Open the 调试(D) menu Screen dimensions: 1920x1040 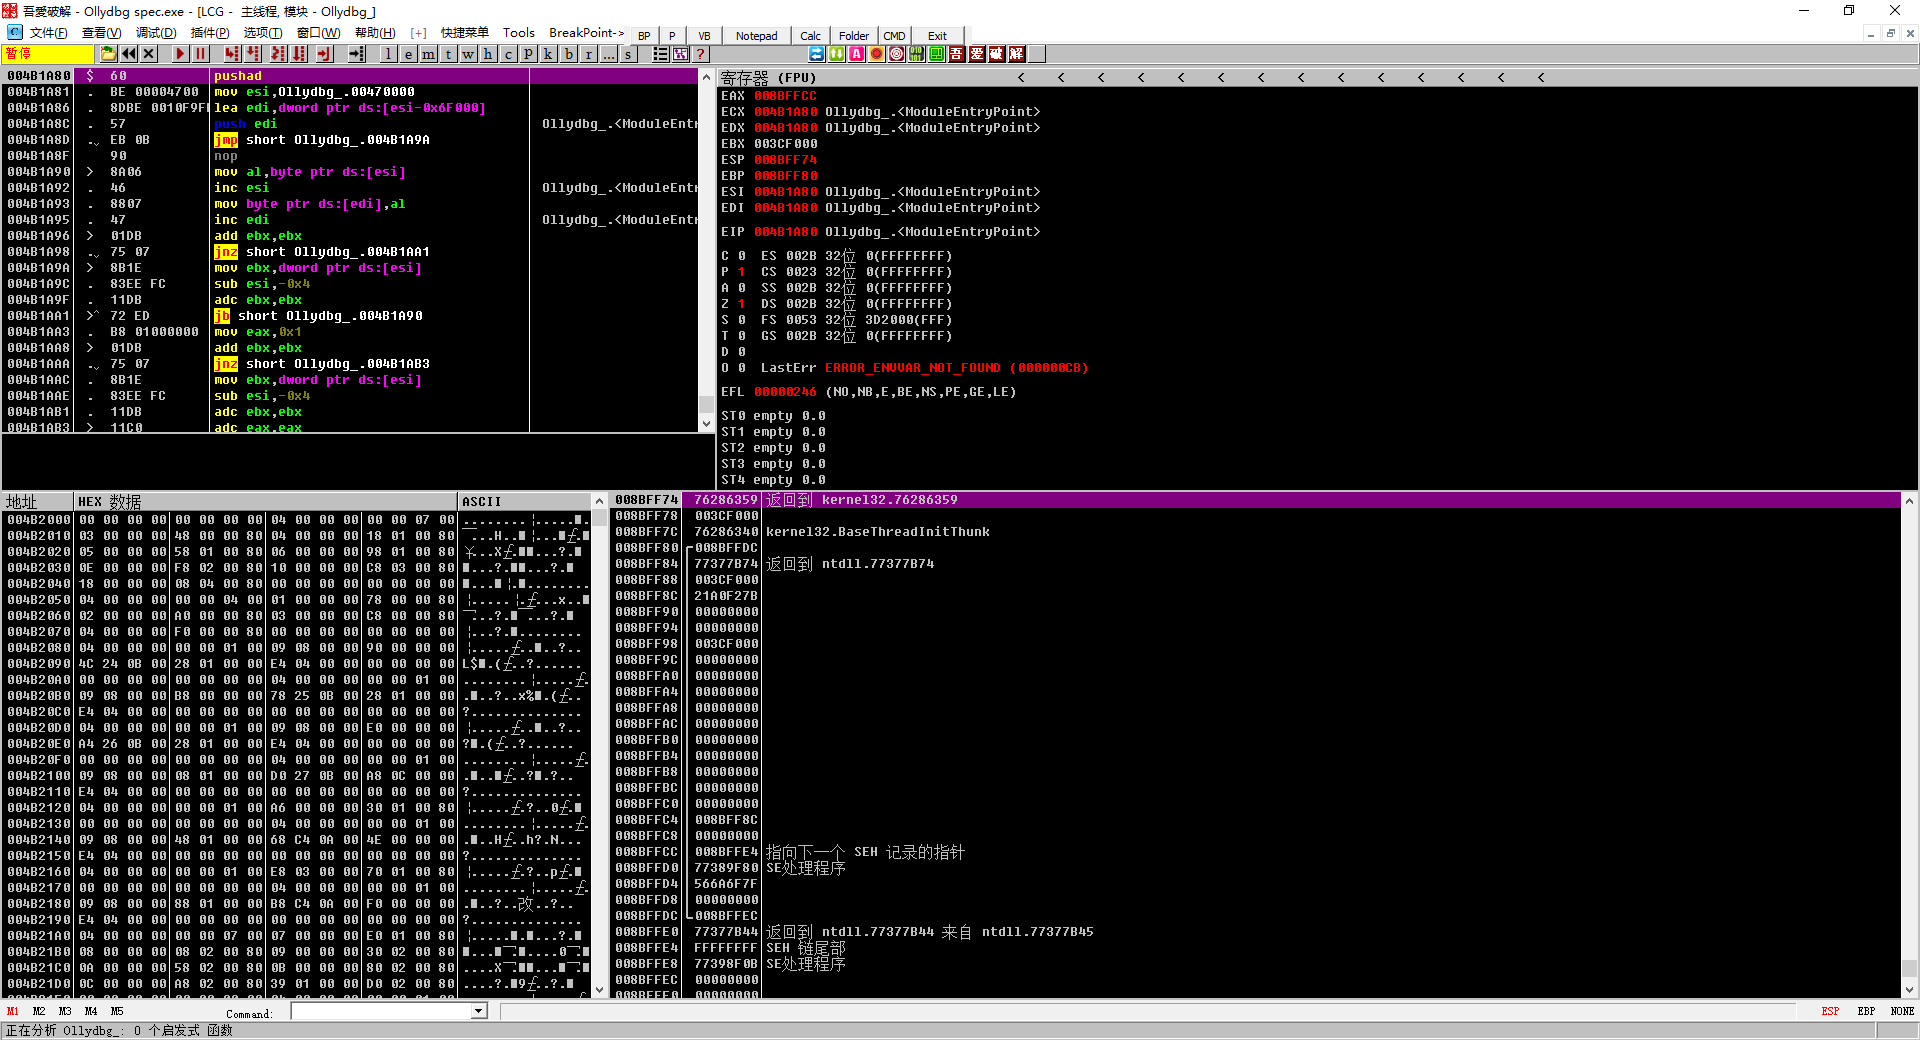156,33
